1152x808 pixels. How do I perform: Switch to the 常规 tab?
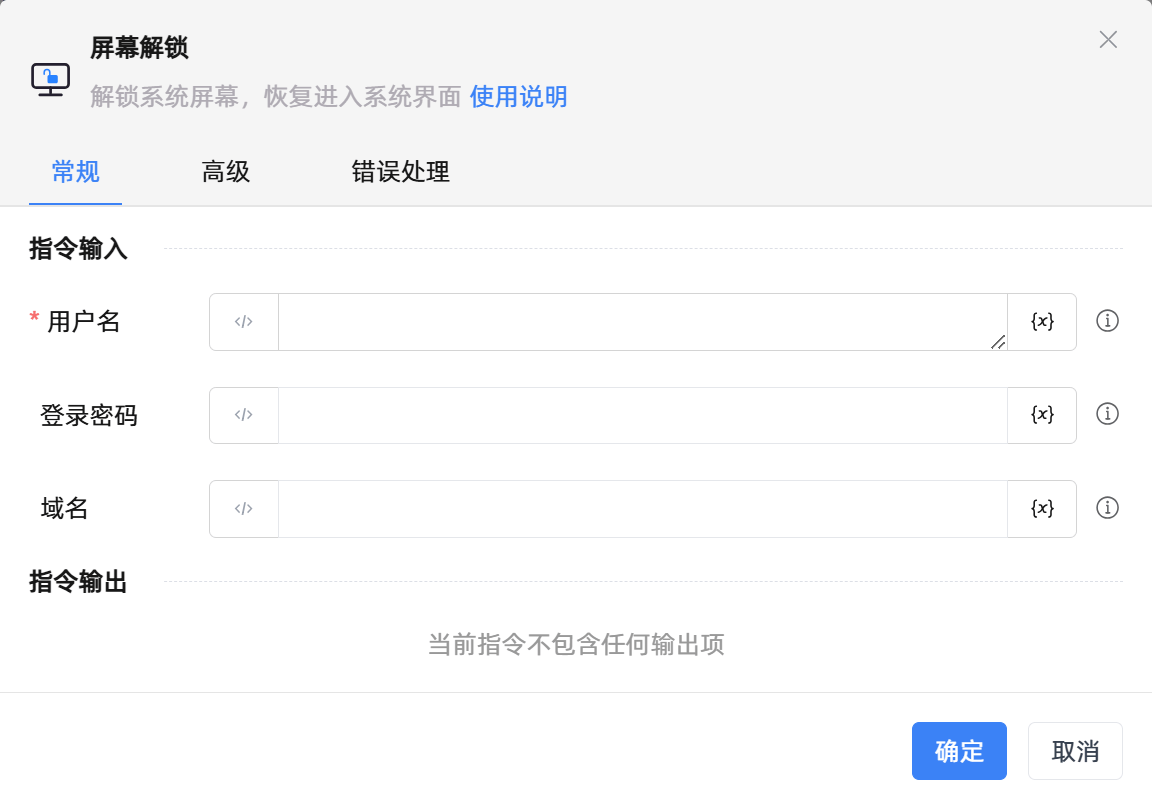75,172
